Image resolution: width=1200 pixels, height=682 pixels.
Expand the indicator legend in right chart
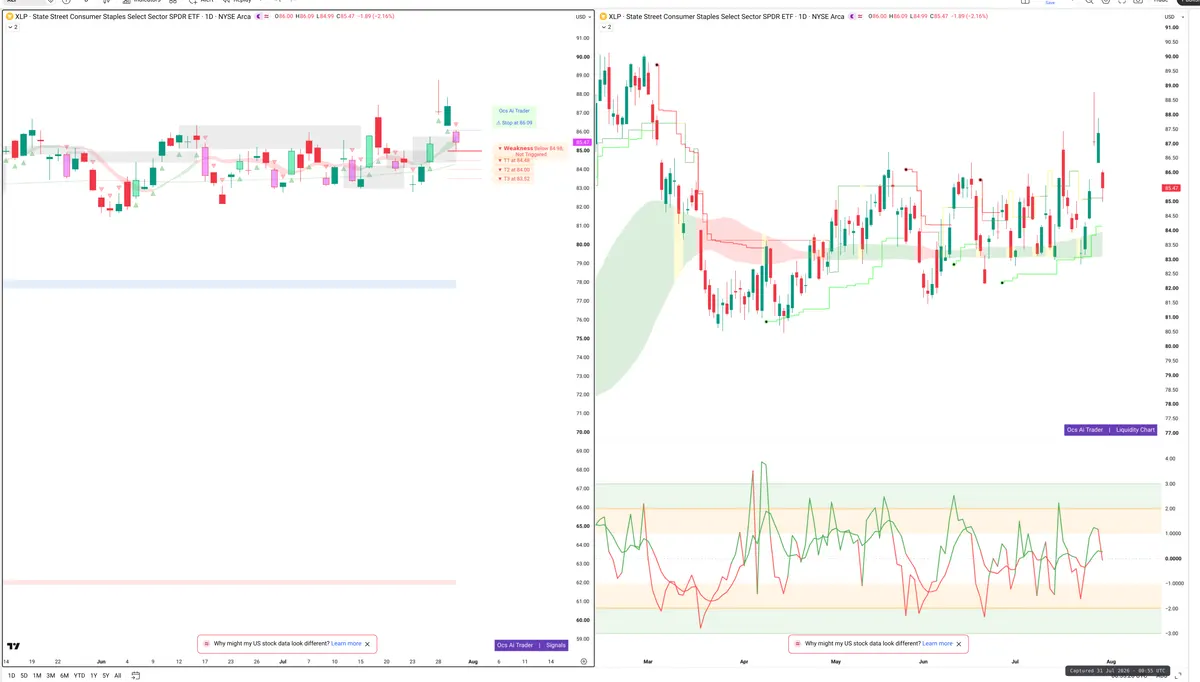click(x=606, y=27)
